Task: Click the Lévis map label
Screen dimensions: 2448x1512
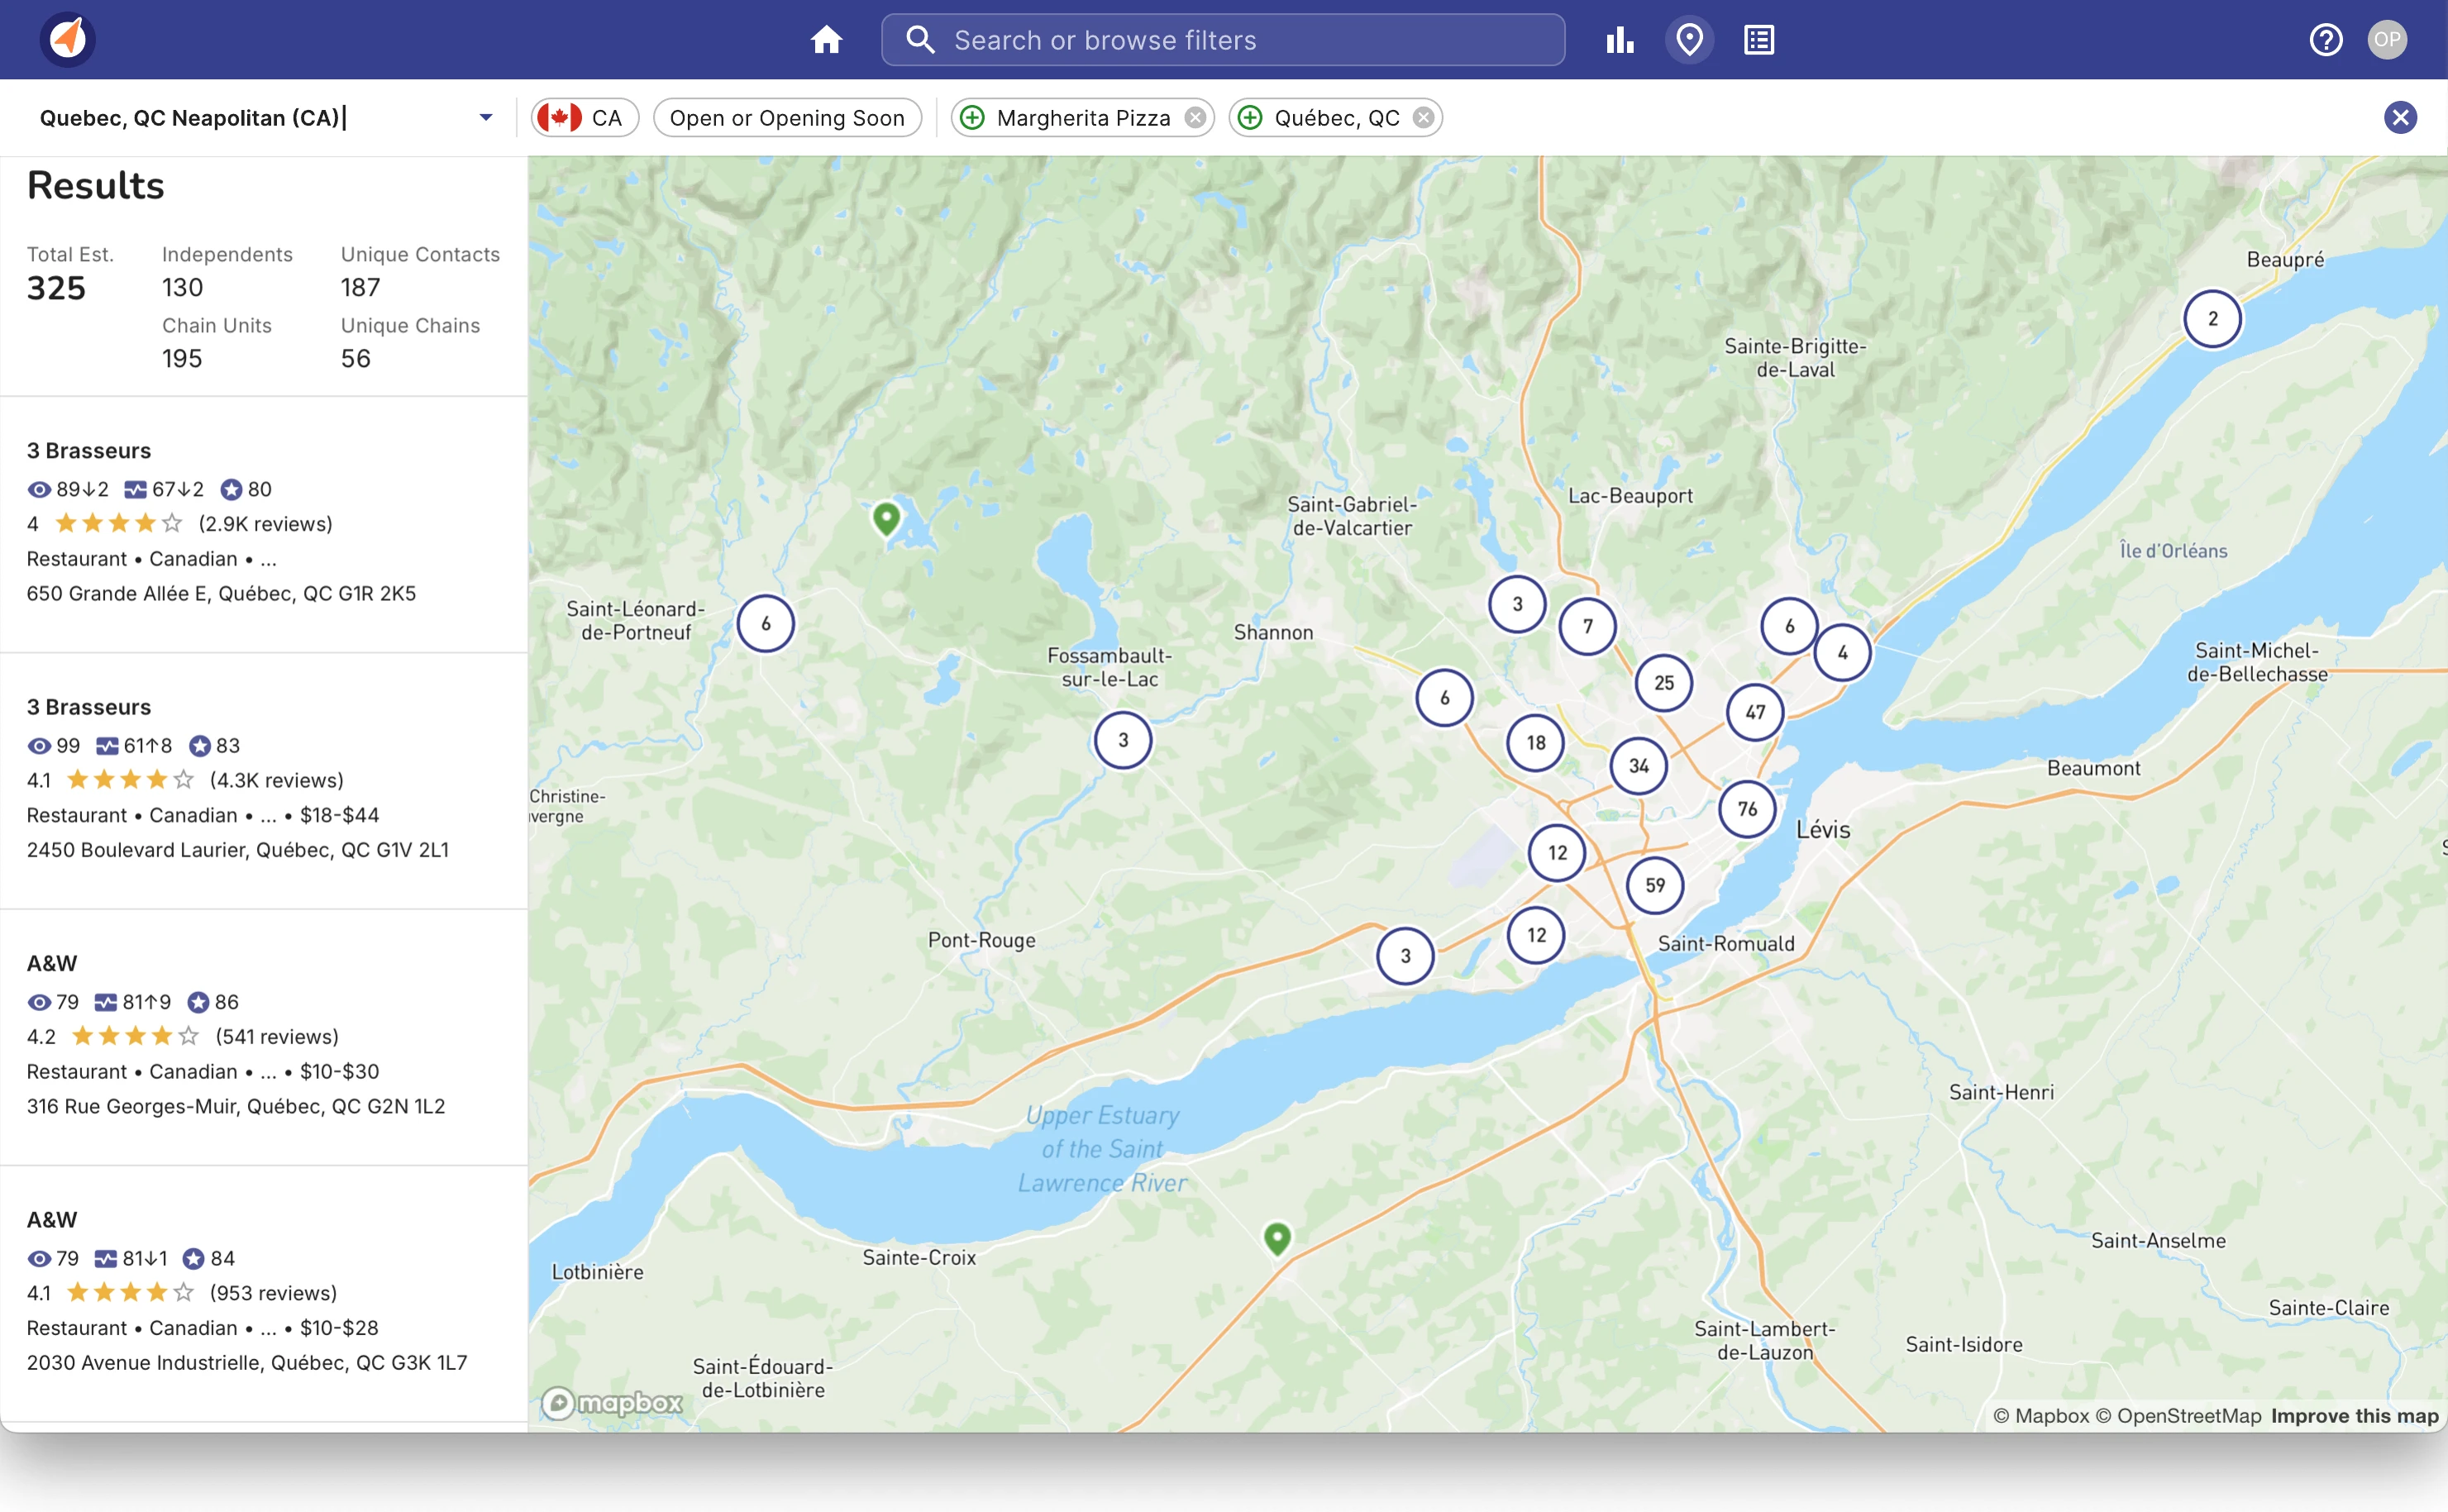Action: (1823, 830)
